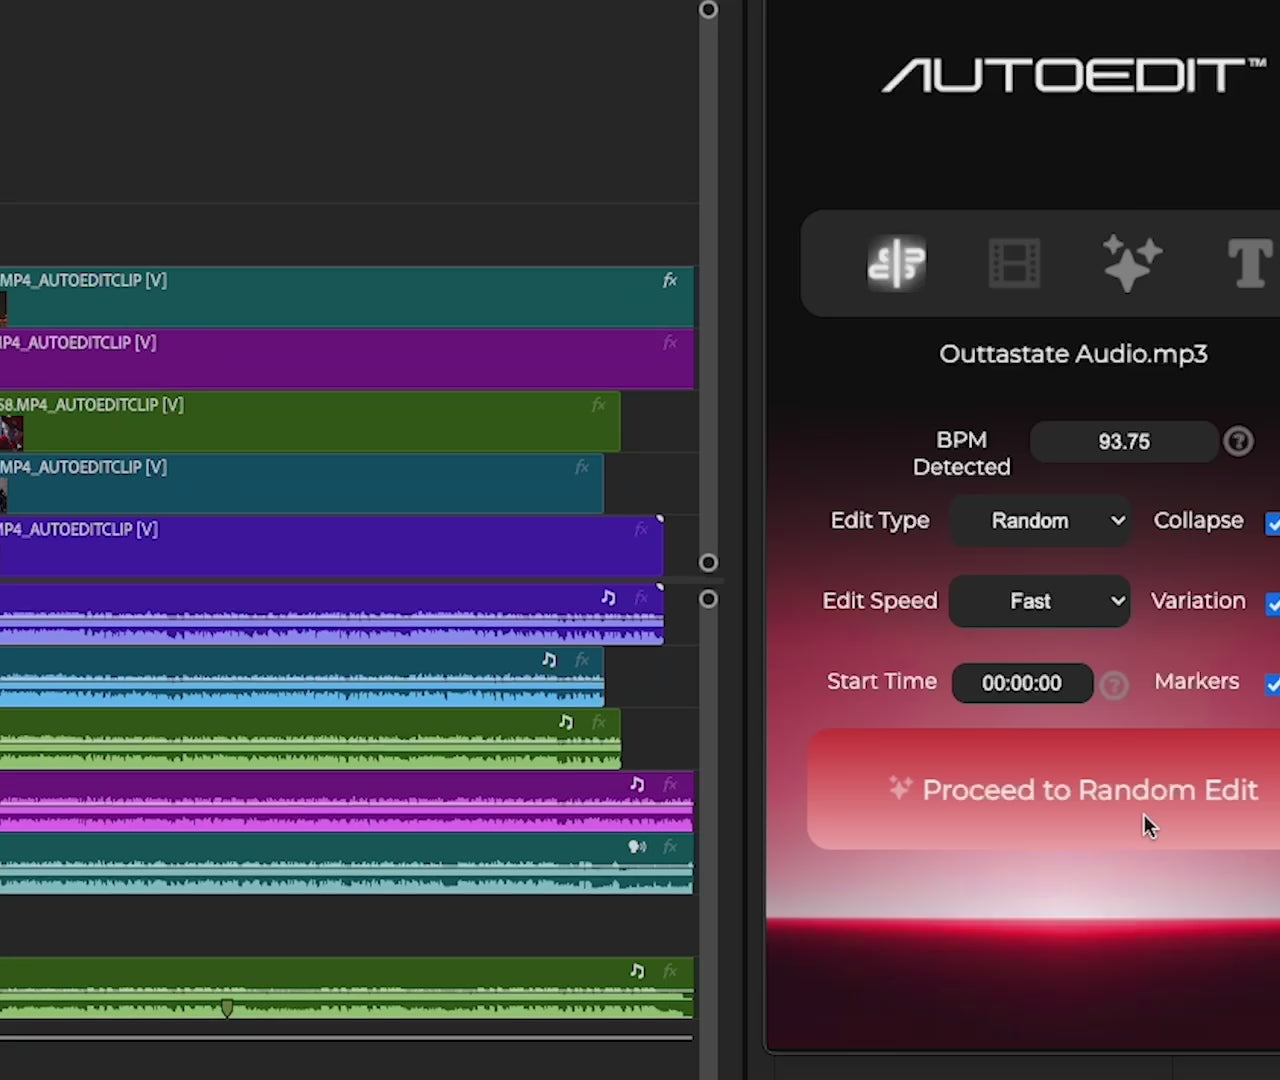This screenshot has height=1080, width=1280.
Task: Toggle the Collapse checkbox
Action: pos(1272,523)
